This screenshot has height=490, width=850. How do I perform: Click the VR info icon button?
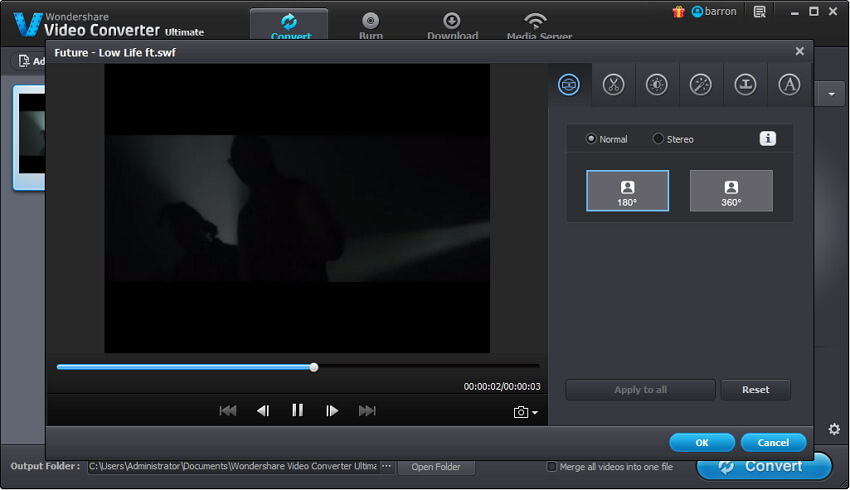[768, 139]
